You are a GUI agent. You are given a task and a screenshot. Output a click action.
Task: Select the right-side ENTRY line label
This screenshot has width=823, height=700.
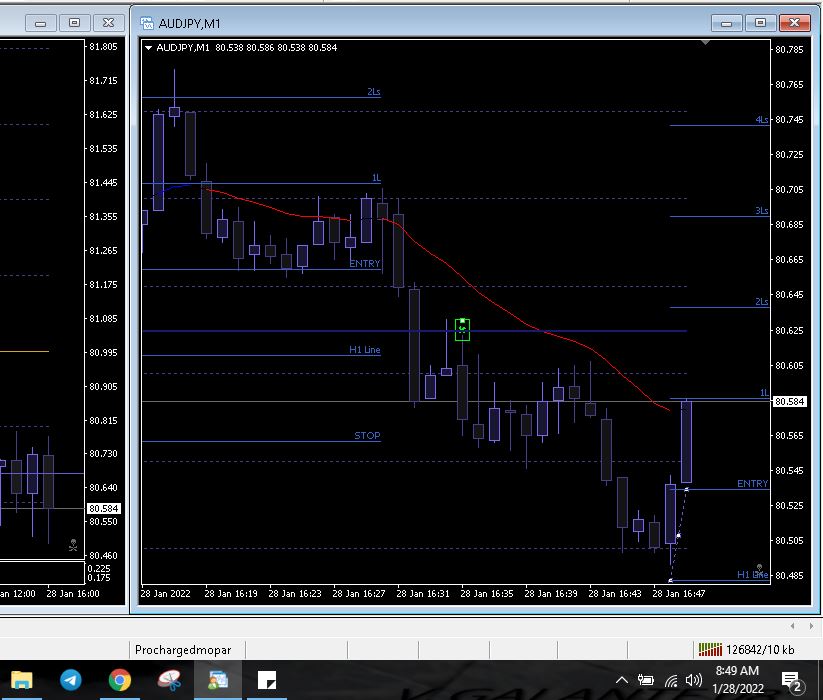click(x=753, y=484)
